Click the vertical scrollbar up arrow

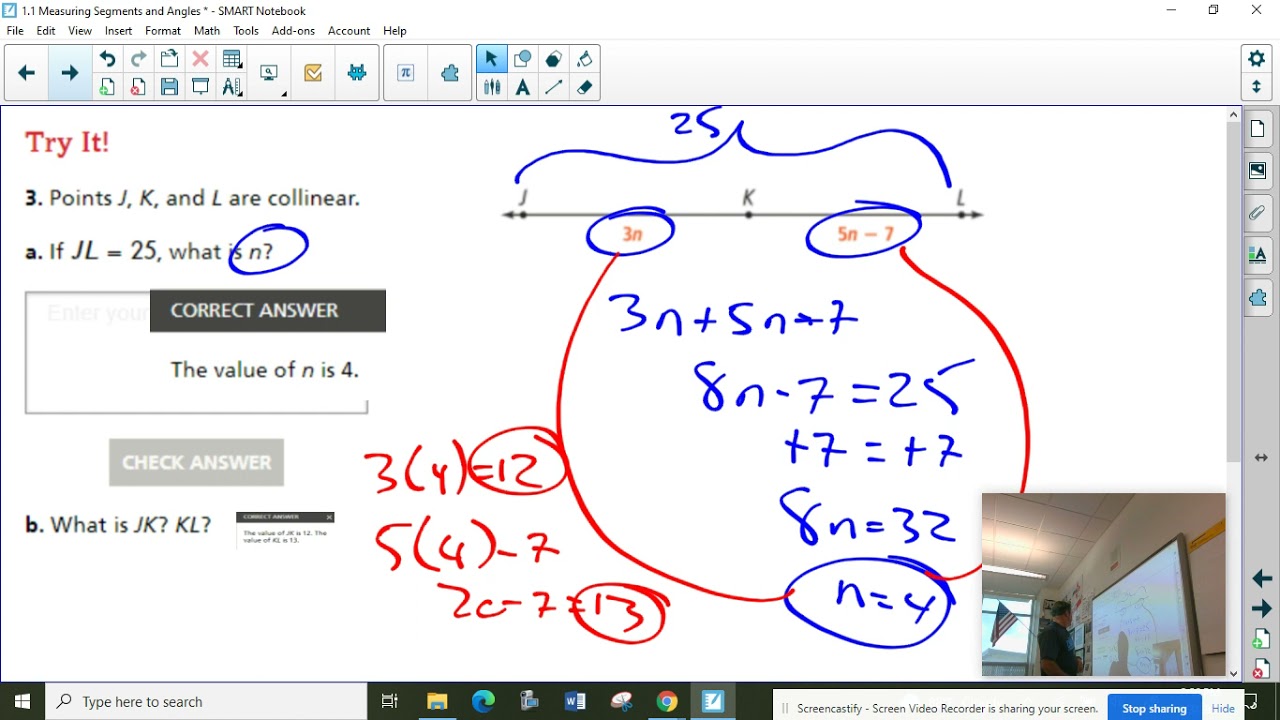tap(1233, 115)
